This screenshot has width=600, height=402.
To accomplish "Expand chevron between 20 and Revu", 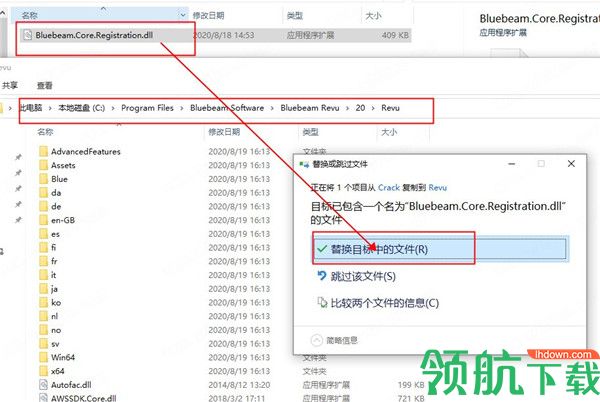I will pos(373,109).
